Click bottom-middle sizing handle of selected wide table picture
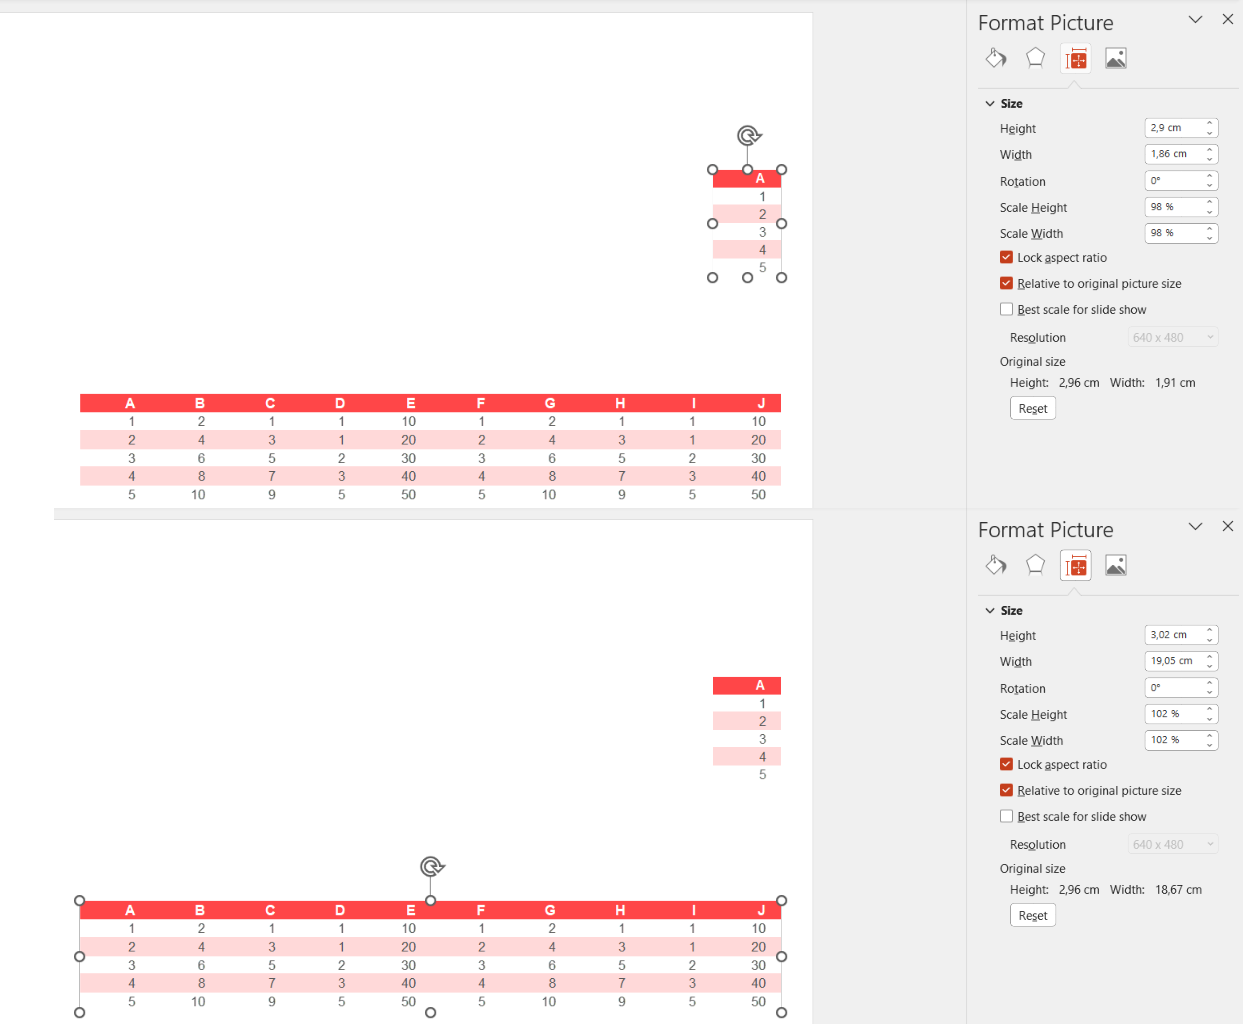 point(431,1013)
